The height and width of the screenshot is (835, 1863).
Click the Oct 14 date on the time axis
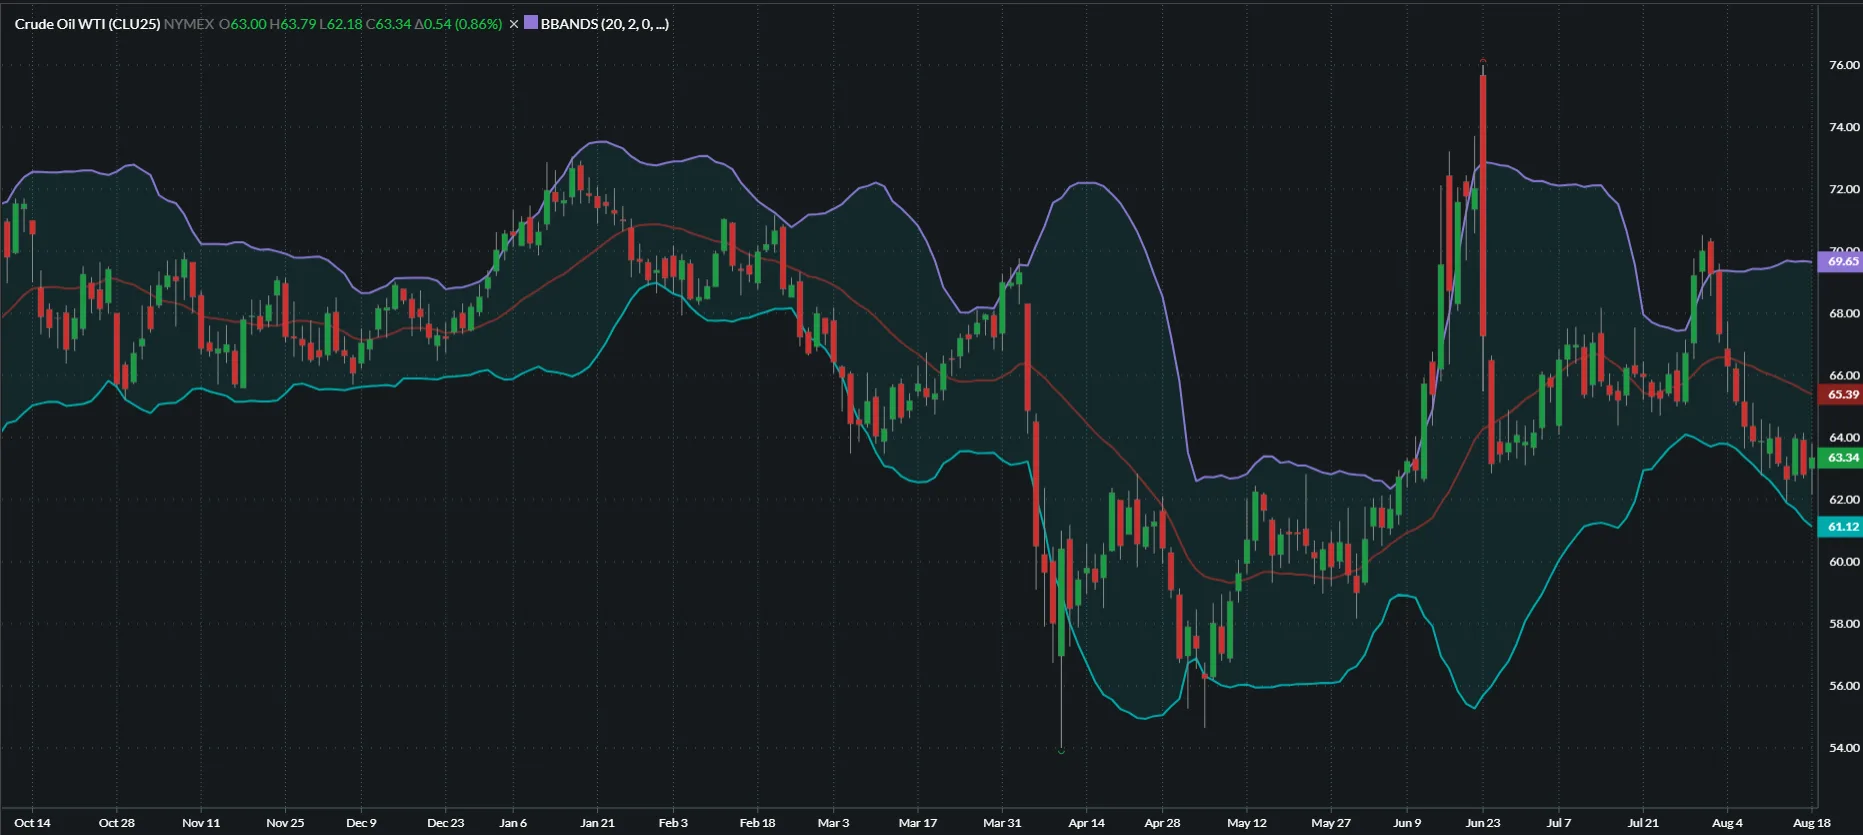pos(32,823)
